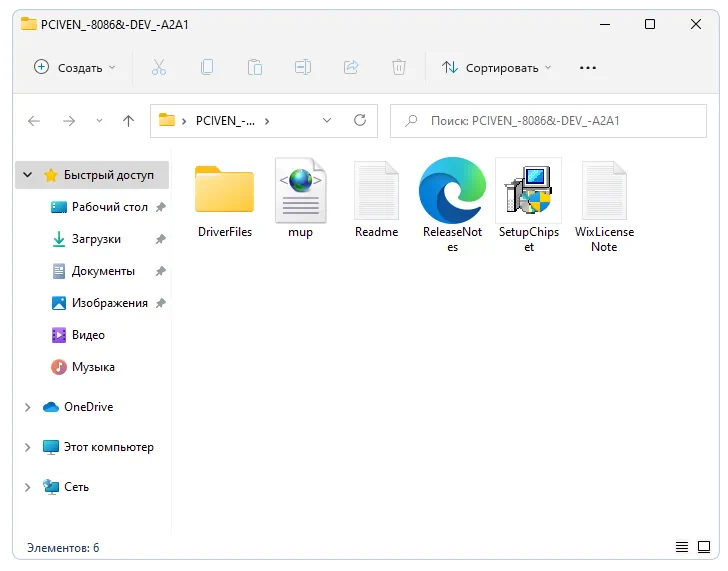728x571 pixels.
Task: Open the Создать new item menu
Action: [75, 68]
